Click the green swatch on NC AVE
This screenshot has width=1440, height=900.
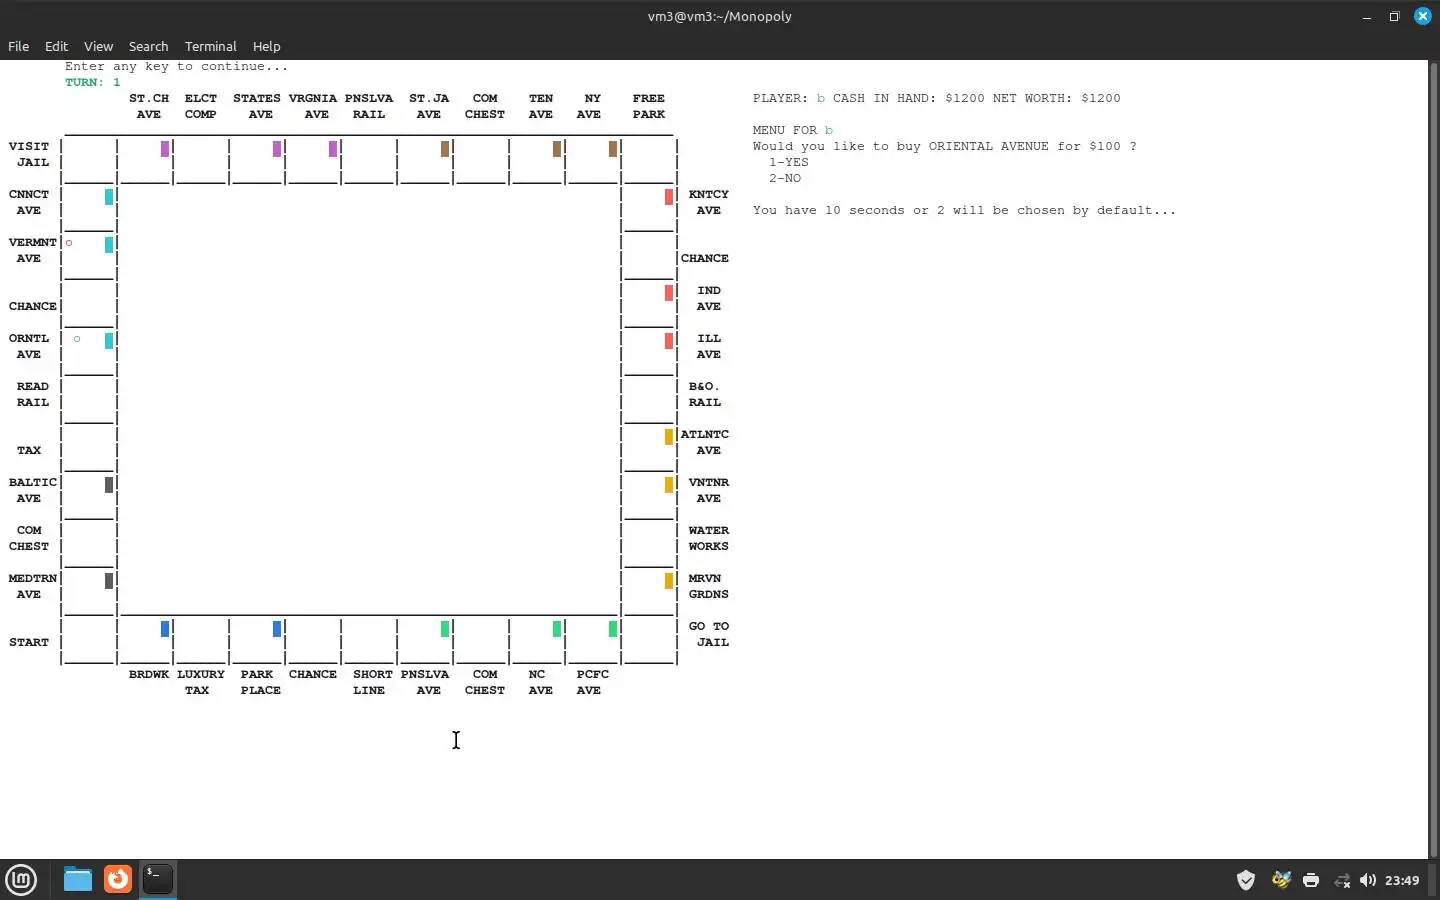coord(557,629)
